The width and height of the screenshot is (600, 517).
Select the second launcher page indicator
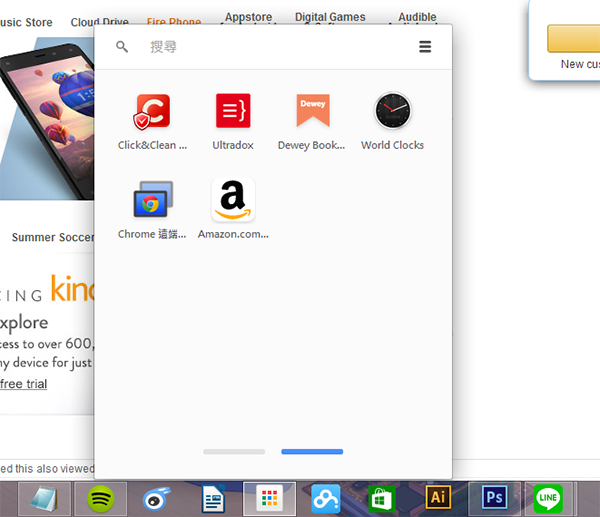(x=312, y=452)
